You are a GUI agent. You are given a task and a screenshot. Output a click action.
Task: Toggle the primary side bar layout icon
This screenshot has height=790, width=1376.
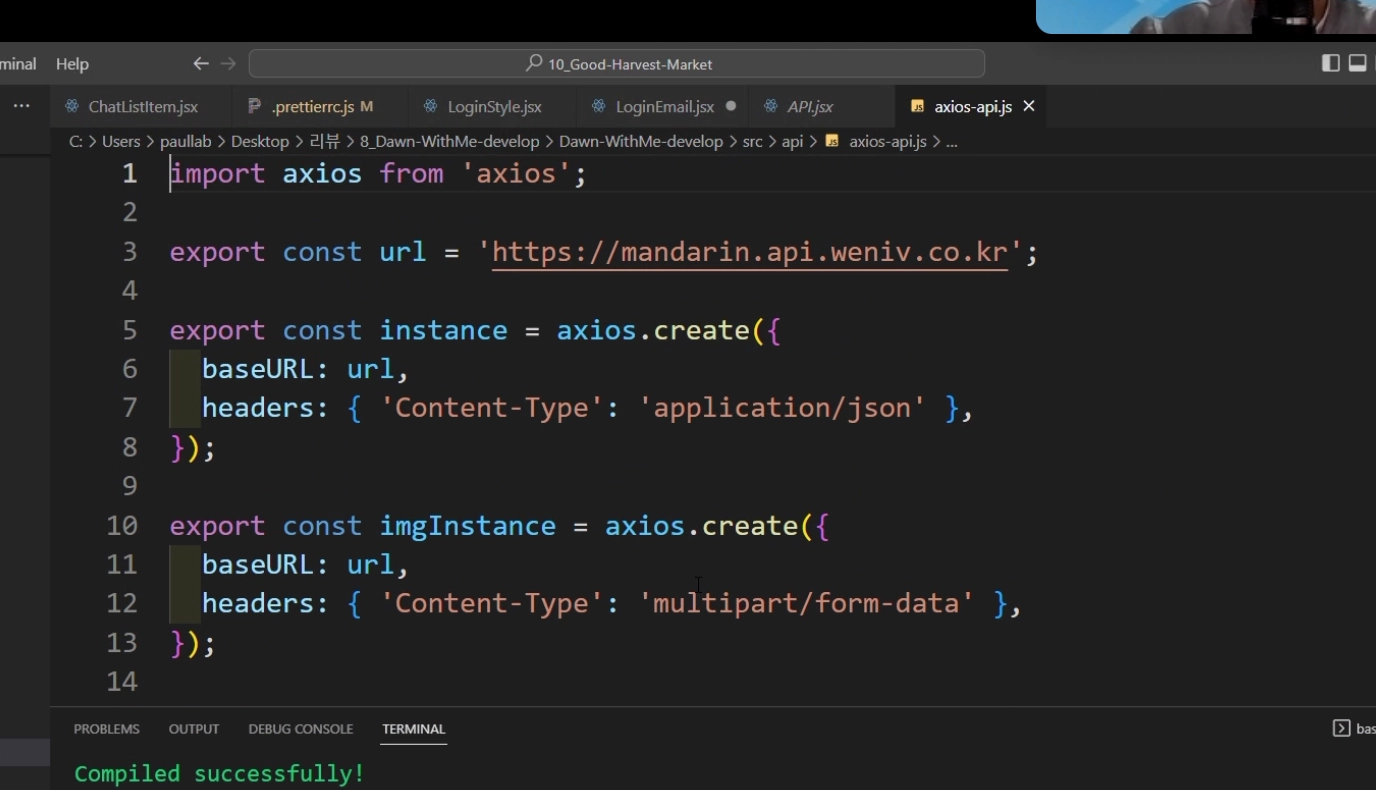[x=1330, y=64]
